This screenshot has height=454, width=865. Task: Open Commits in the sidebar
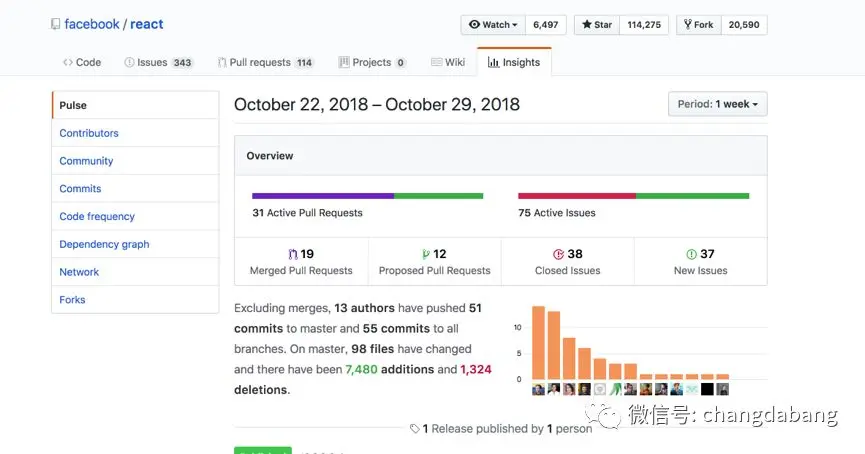(x=135, y=189)
